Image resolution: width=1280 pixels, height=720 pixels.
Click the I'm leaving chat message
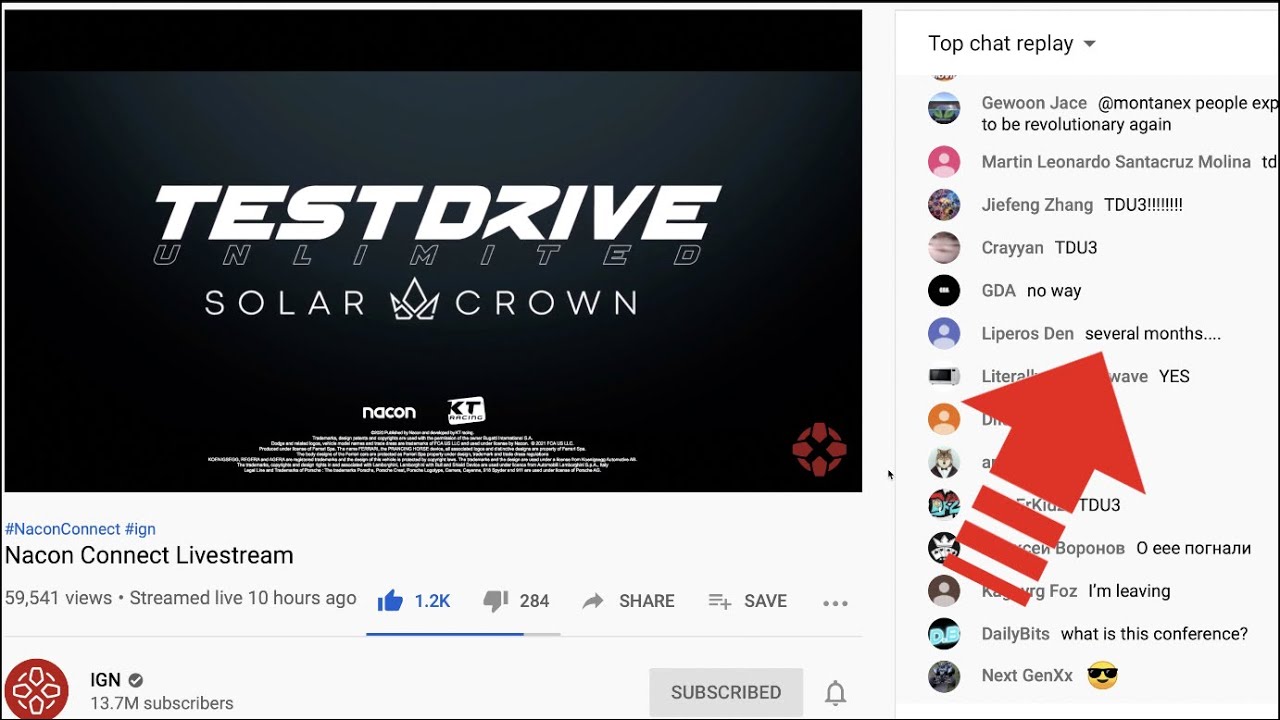click(1129, 591)
